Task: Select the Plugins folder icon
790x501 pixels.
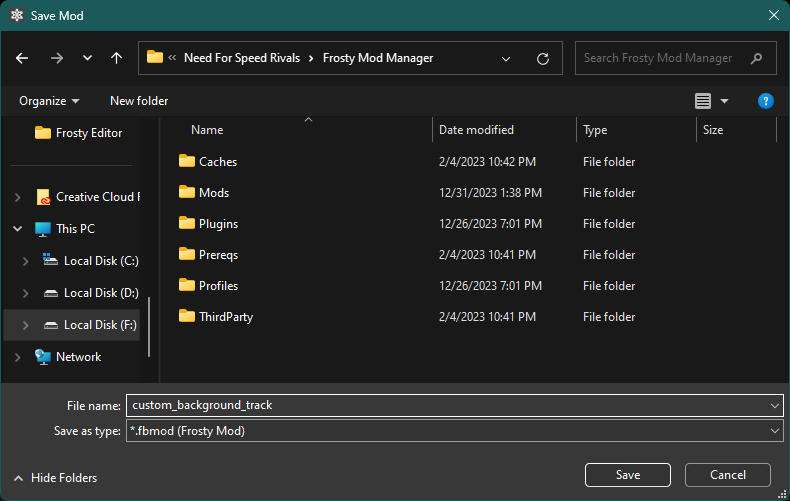Action: (187, 223)
